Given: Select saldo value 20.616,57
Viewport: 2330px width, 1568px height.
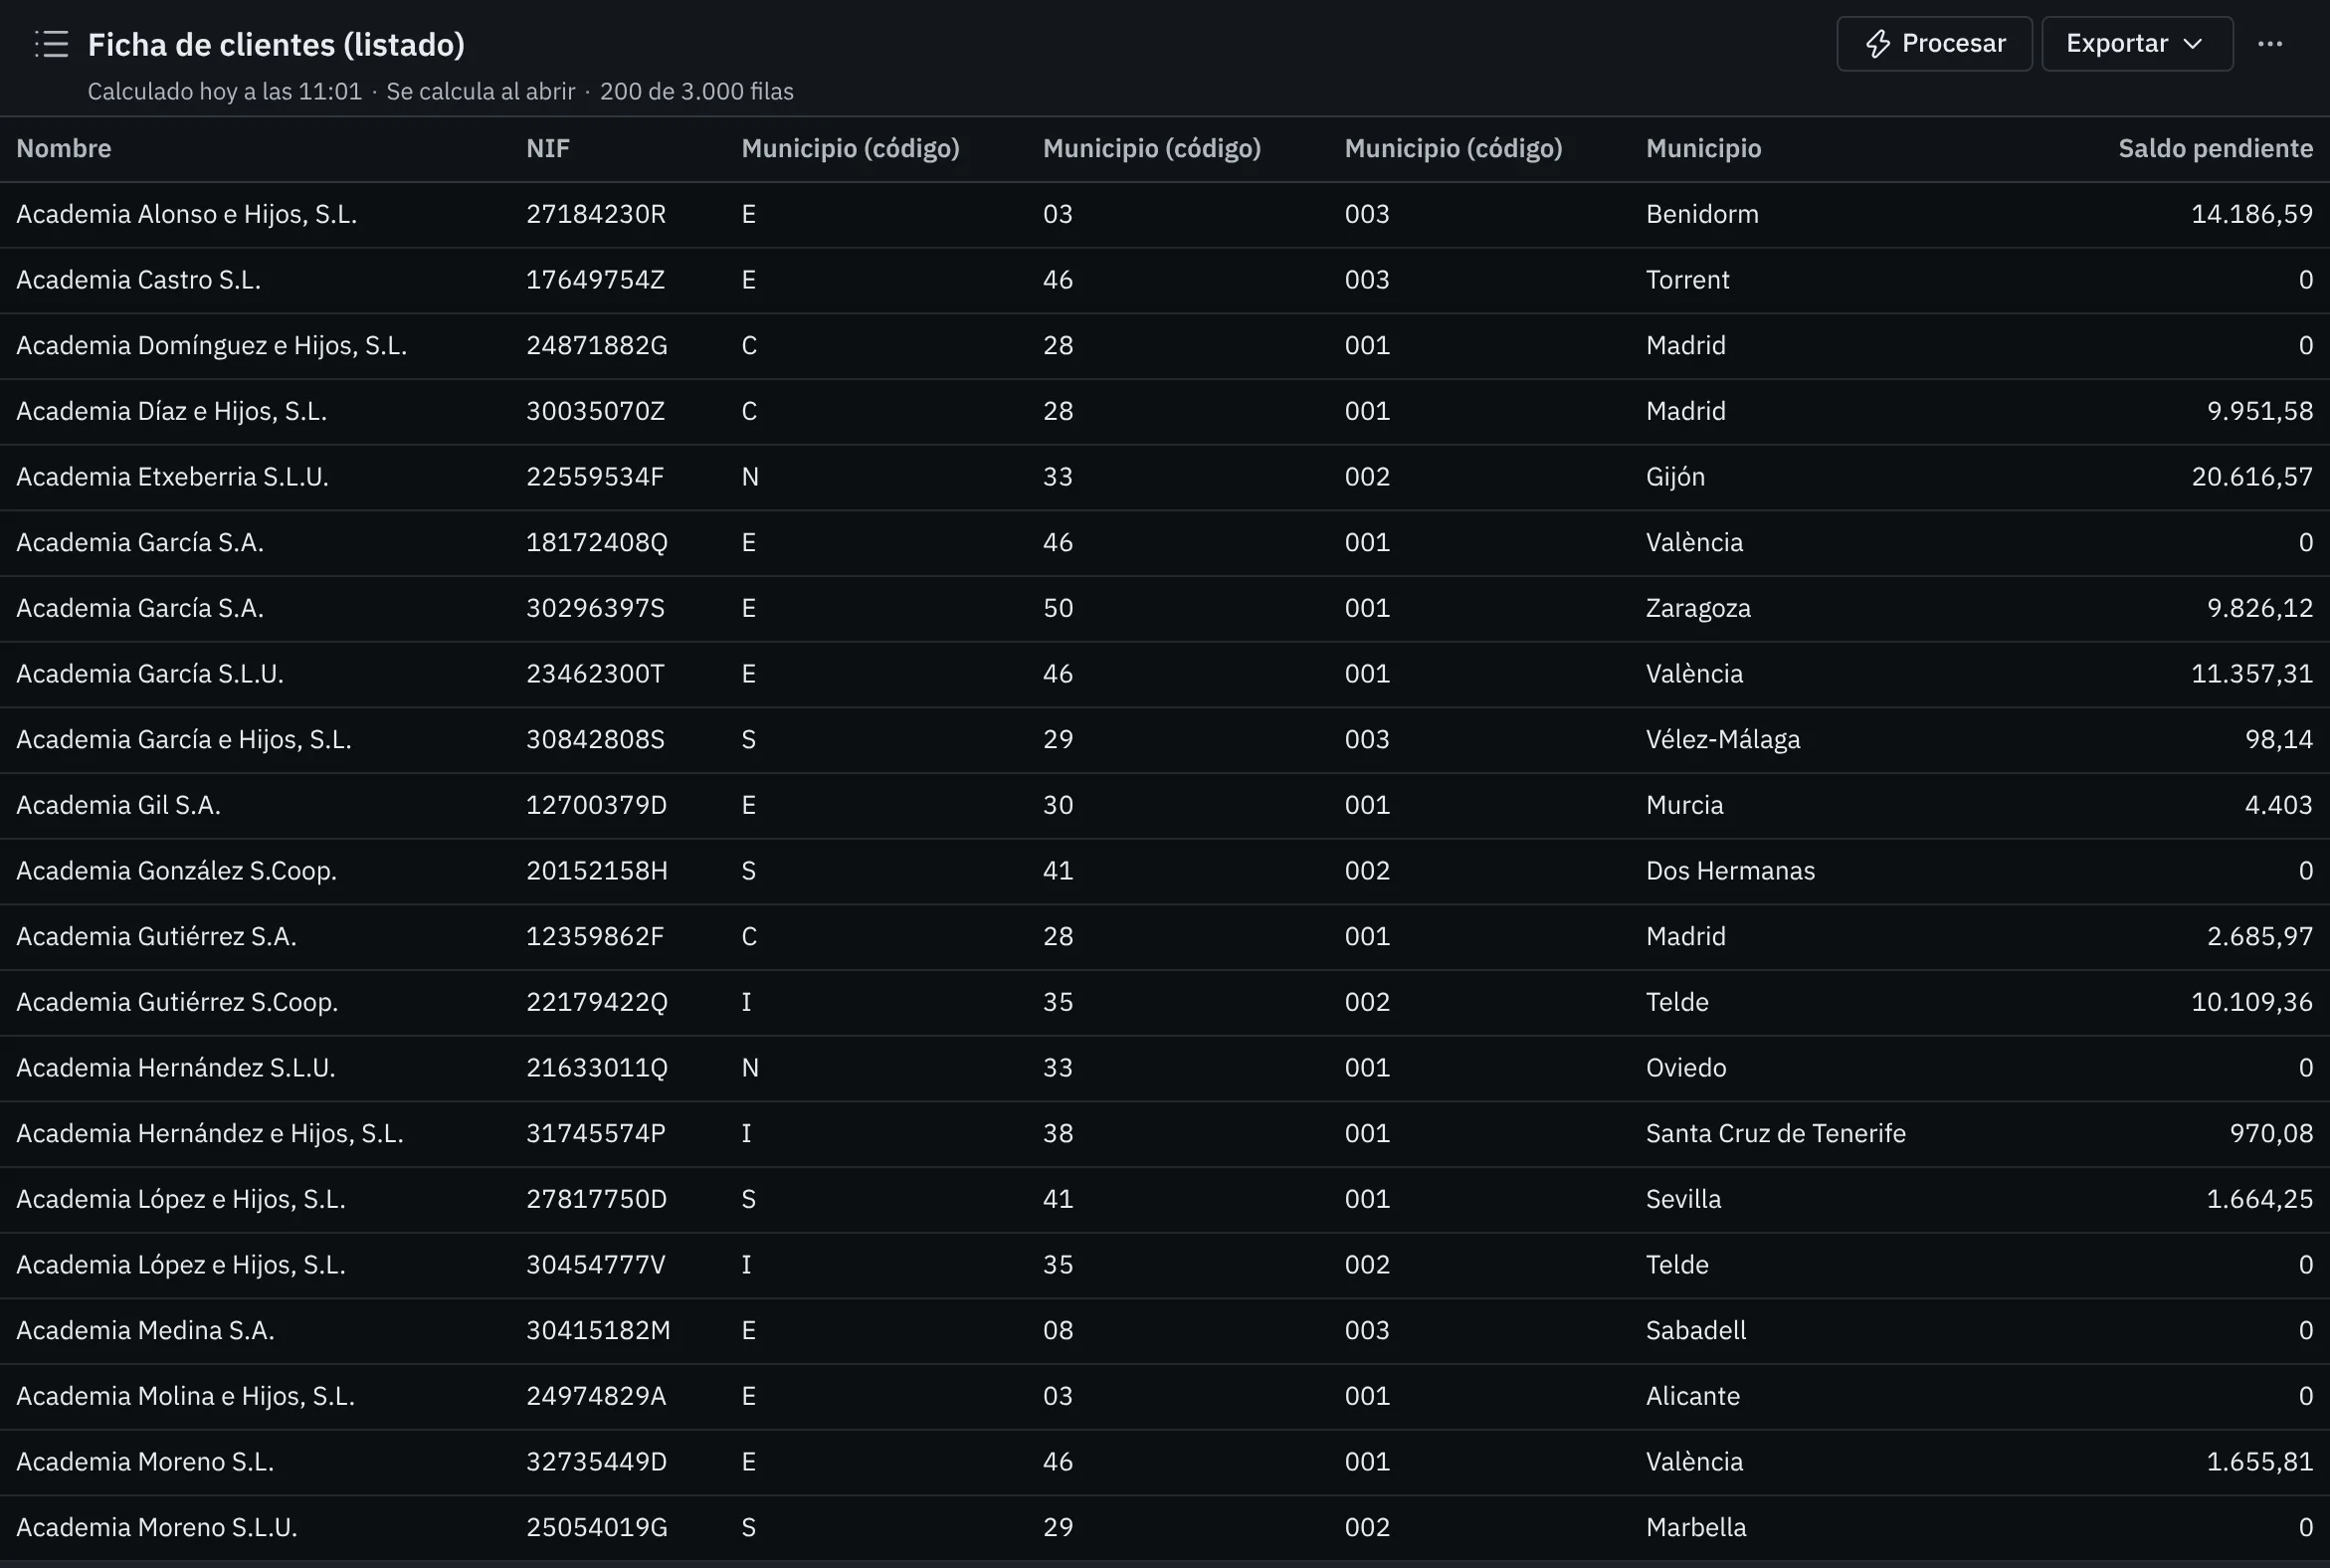Looking at the screenshot, I should [2252, 476].
